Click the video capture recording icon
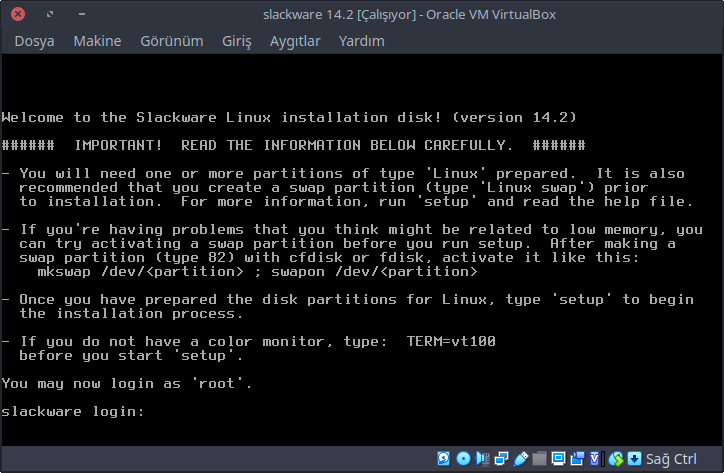 coord(577,459)
